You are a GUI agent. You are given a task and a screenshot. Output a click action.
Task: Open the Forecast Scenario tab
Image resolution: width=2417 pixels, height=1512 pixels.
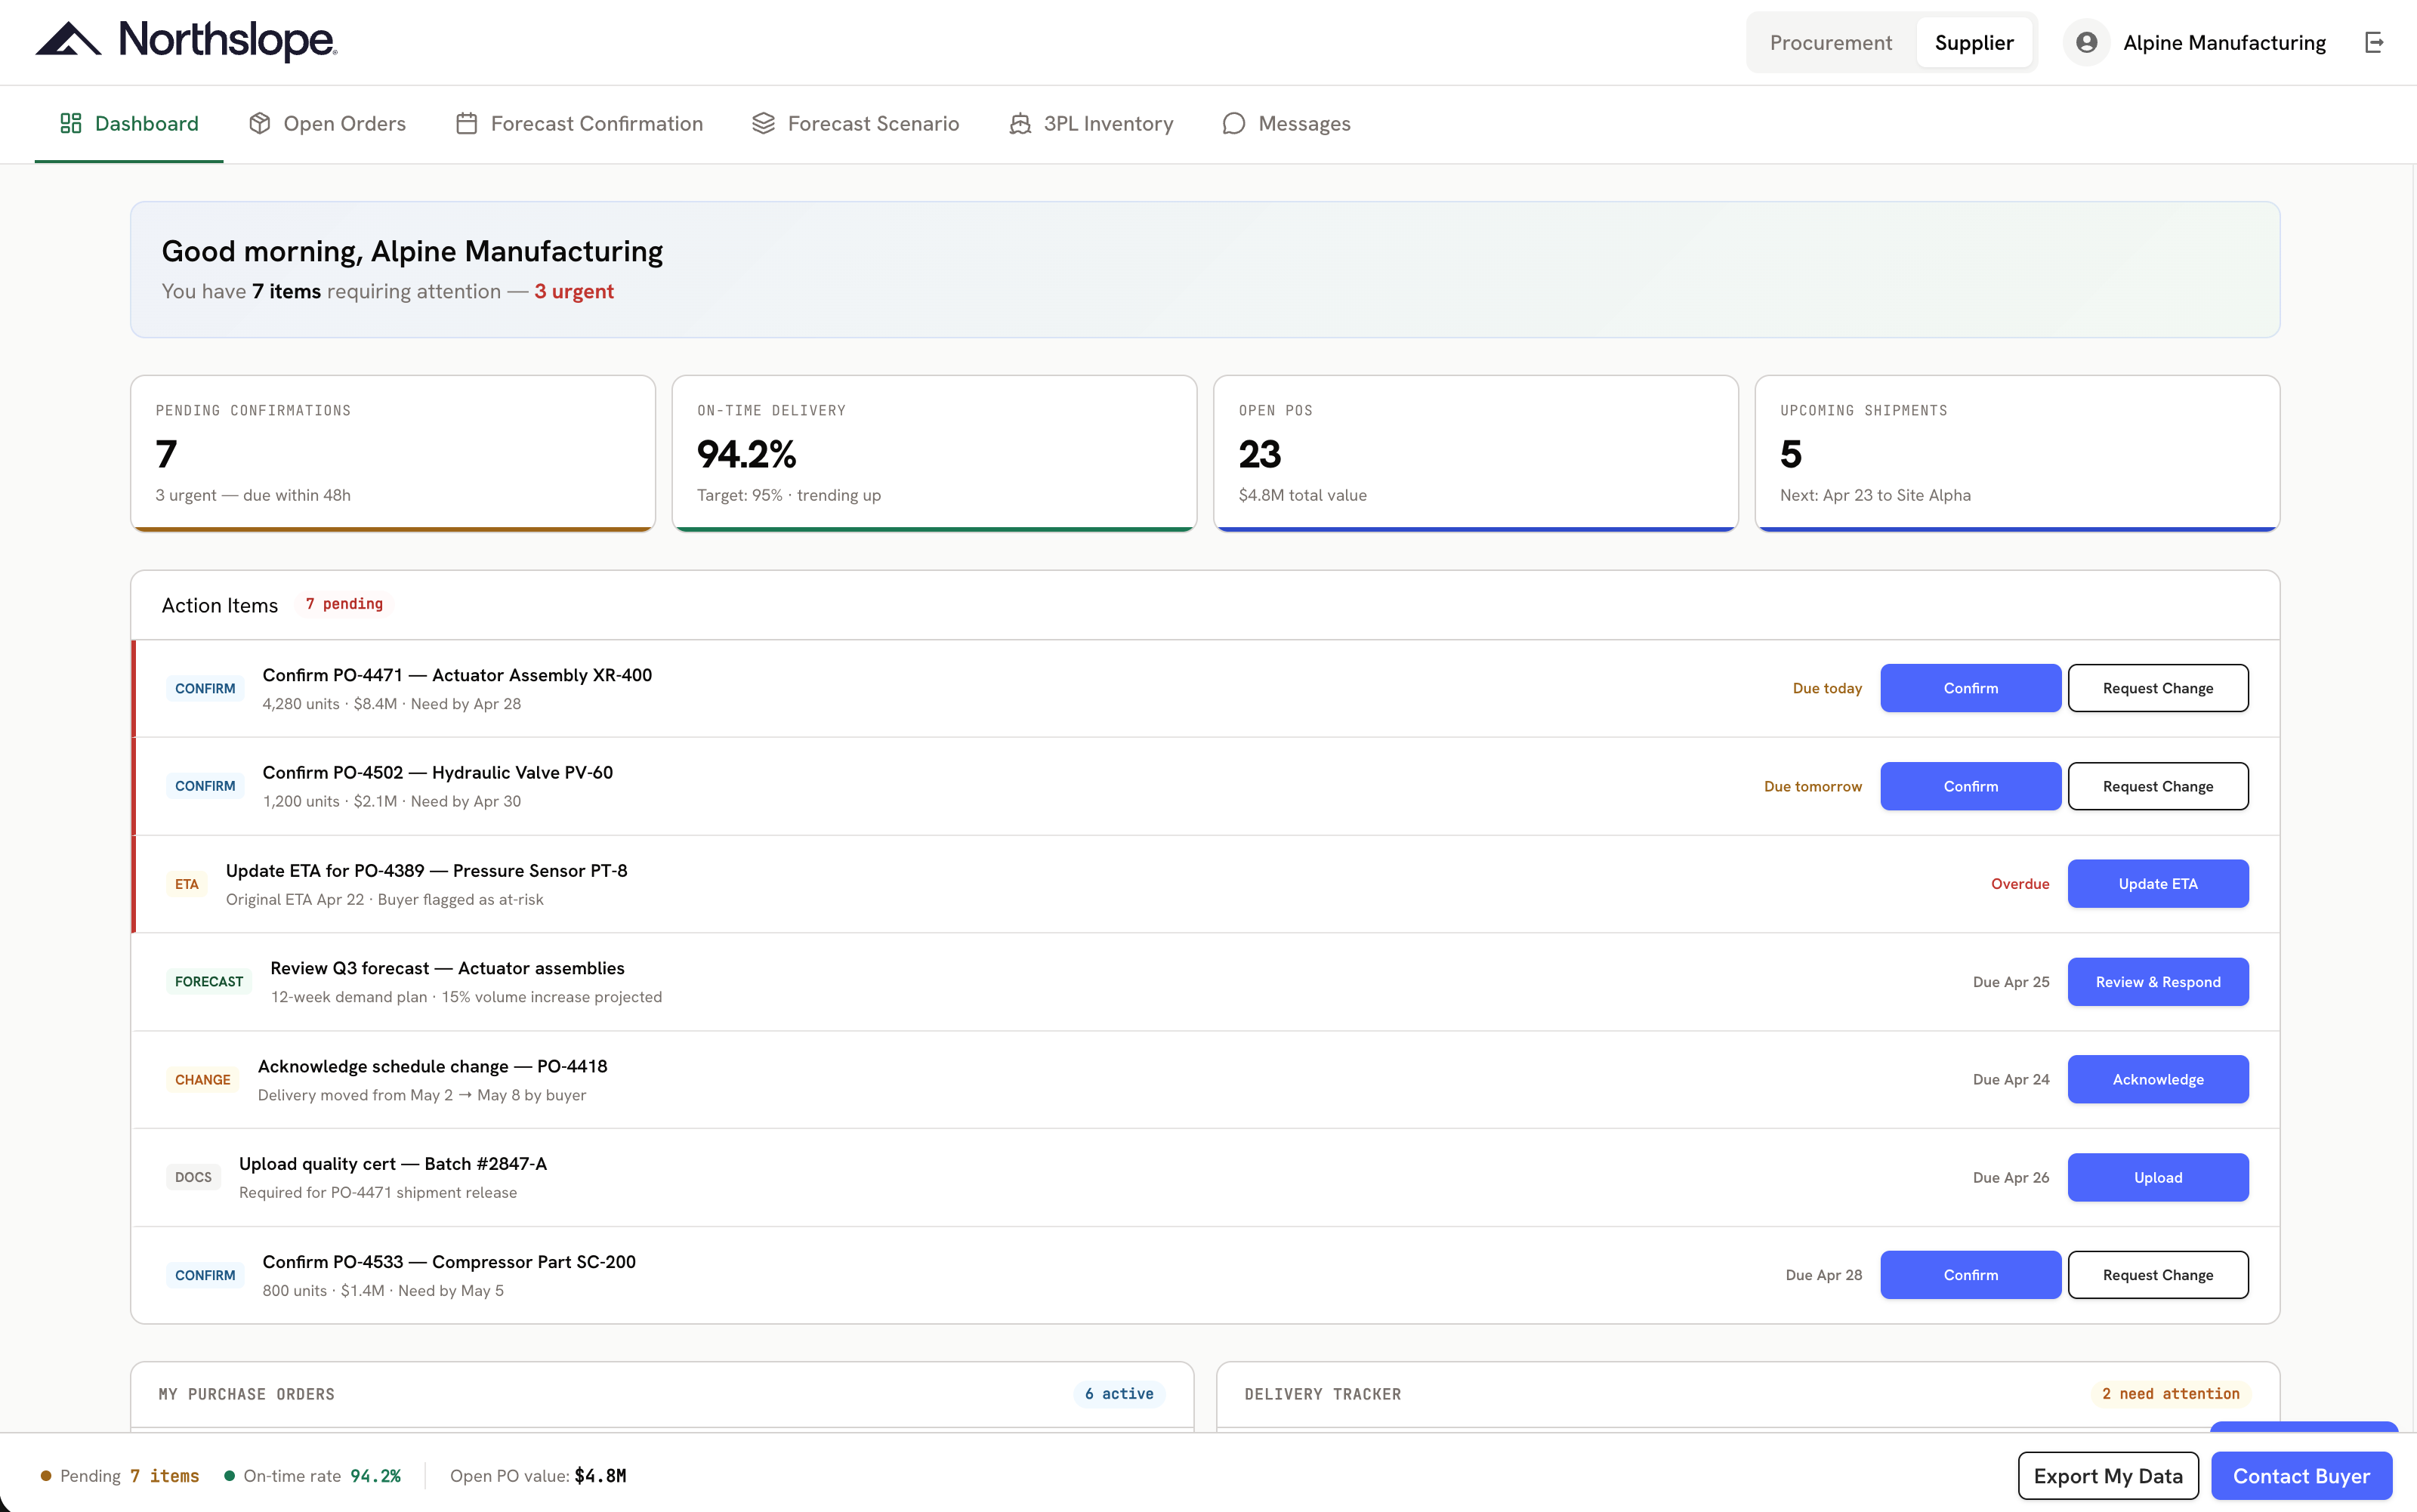tap(855, 123)
